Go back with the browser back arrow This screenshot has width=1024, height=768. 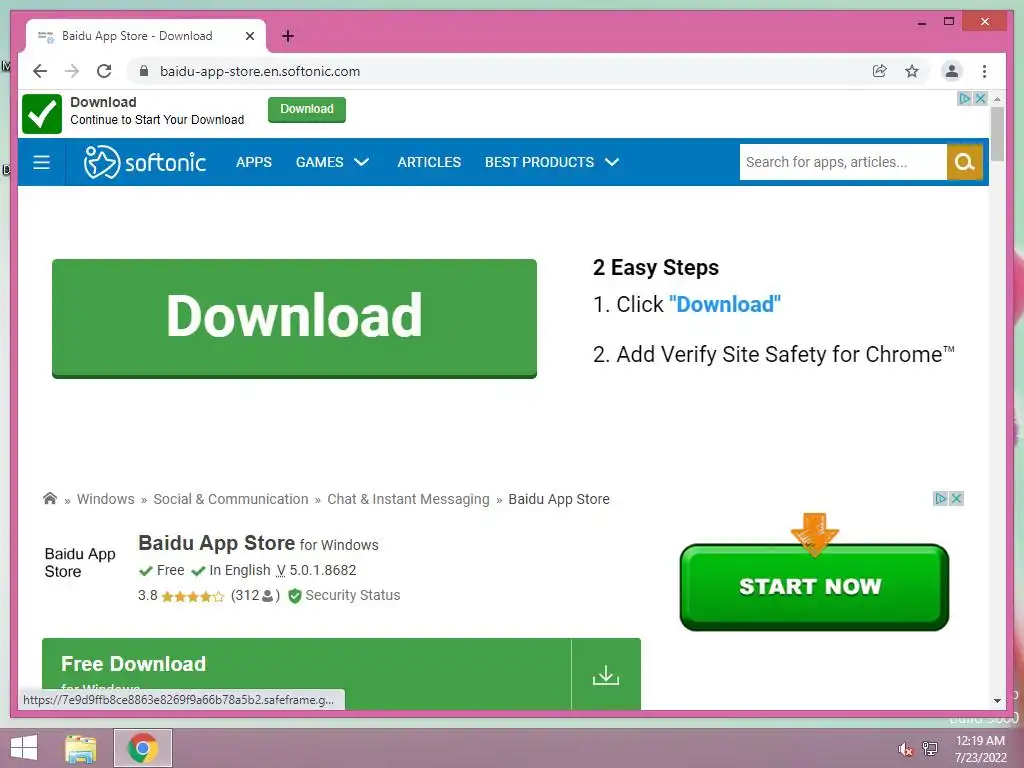tap(40, 71)
